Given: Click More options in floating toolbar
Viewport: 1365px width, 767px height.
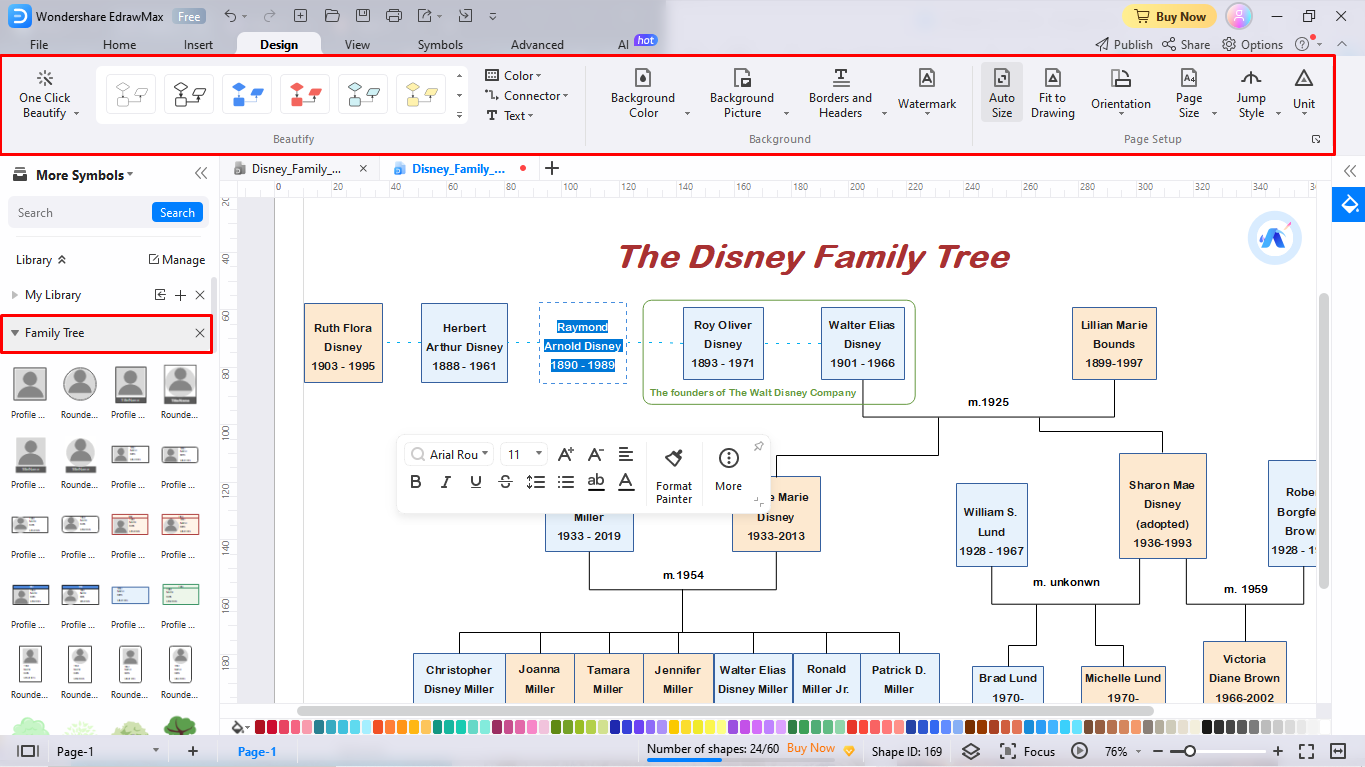Looking at the screenshot, I should point(729,470).
